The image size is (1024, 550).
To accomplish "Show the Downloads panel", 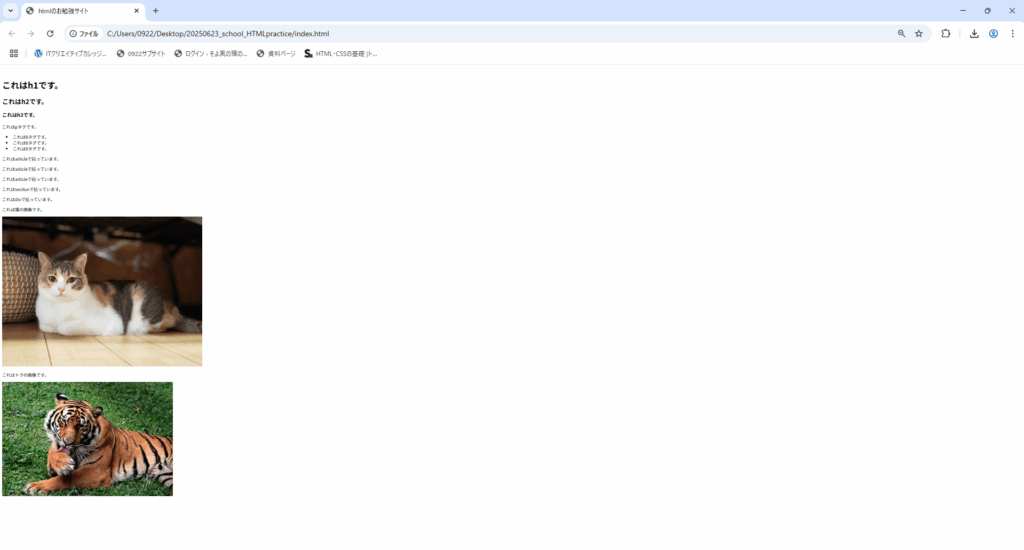I will coord(974,33).
